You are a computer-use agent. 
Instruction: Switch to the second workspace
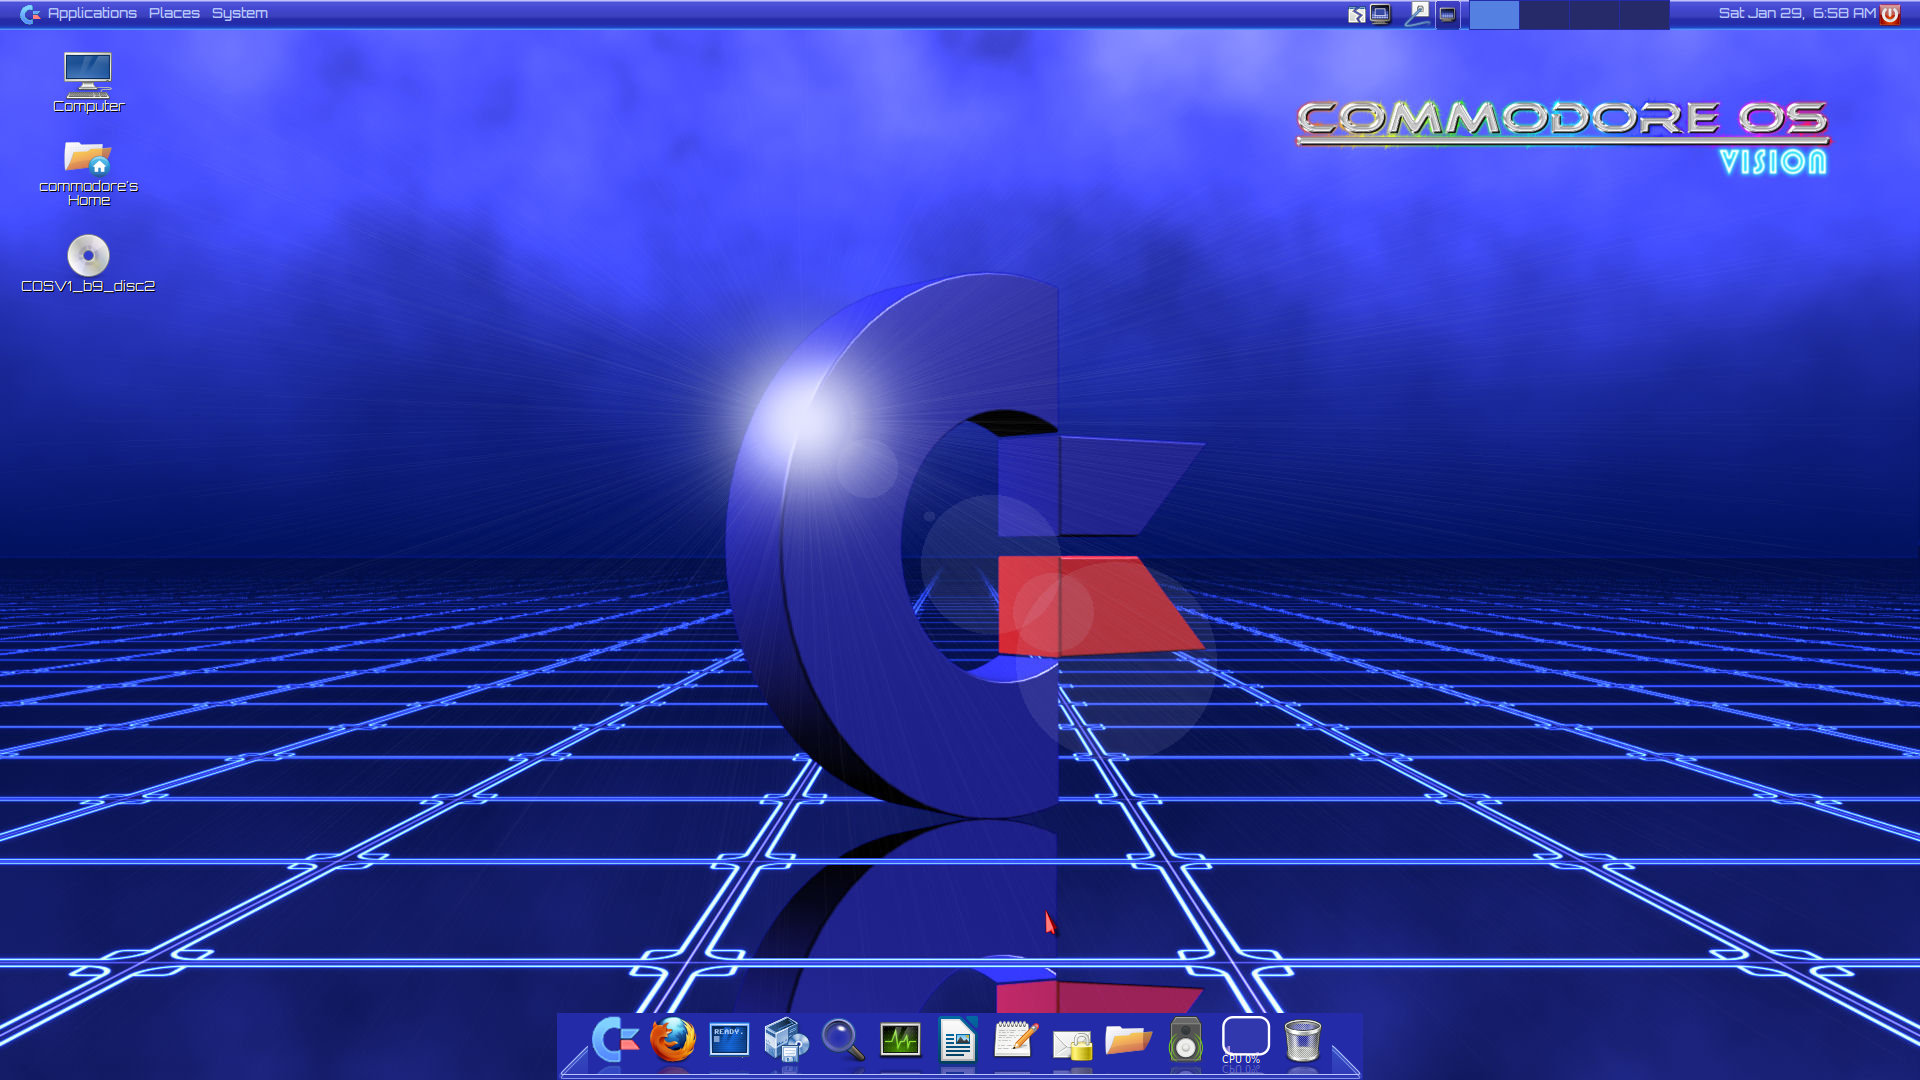(1544, 14)
